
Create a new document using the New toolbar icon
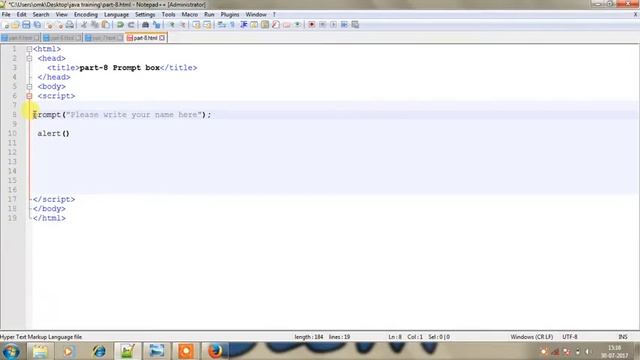click(6, 25)
